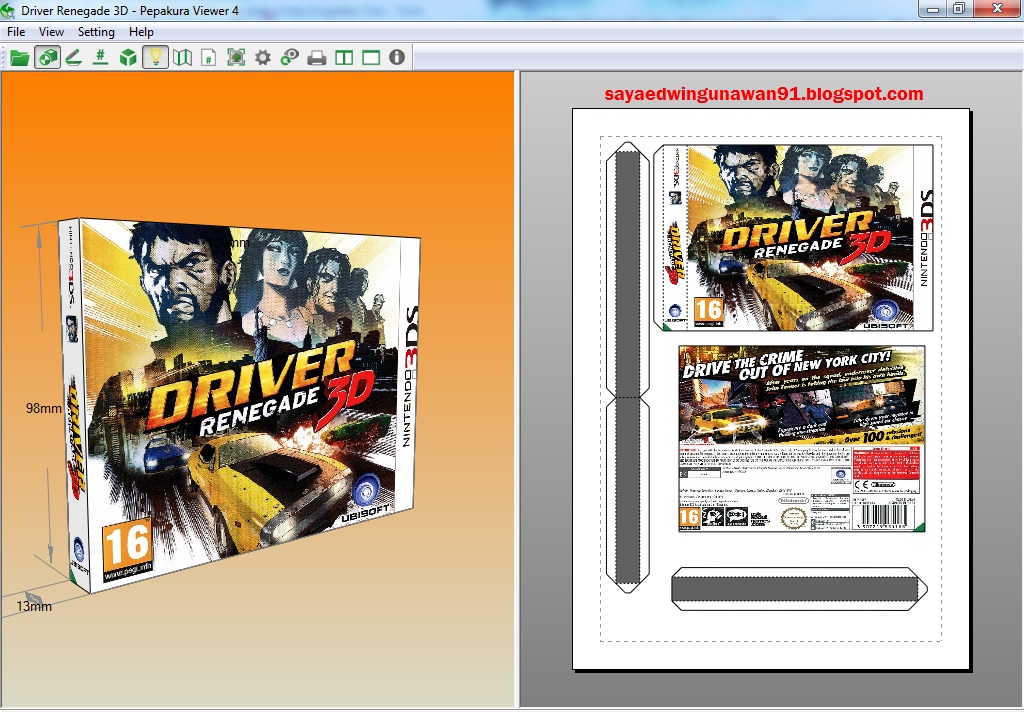Toggle the edge ID hash-number icon
The image size is (1024, 712).
click(100, 57)
